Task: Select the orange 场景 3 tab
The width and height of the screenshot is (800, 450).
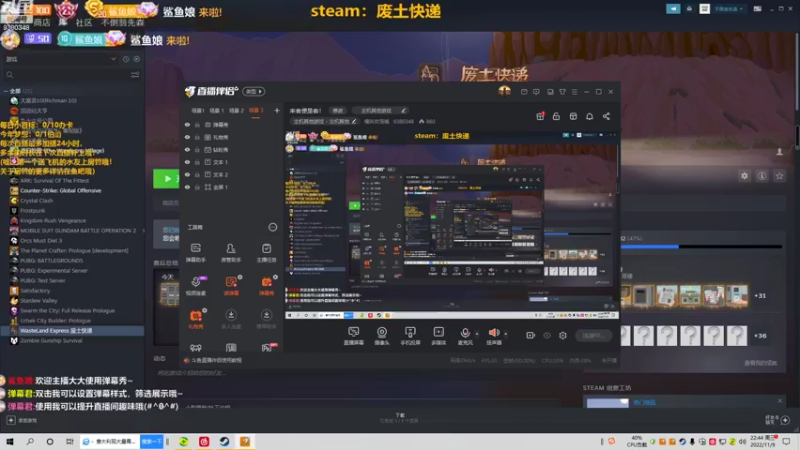Action: tap(256, 110)
